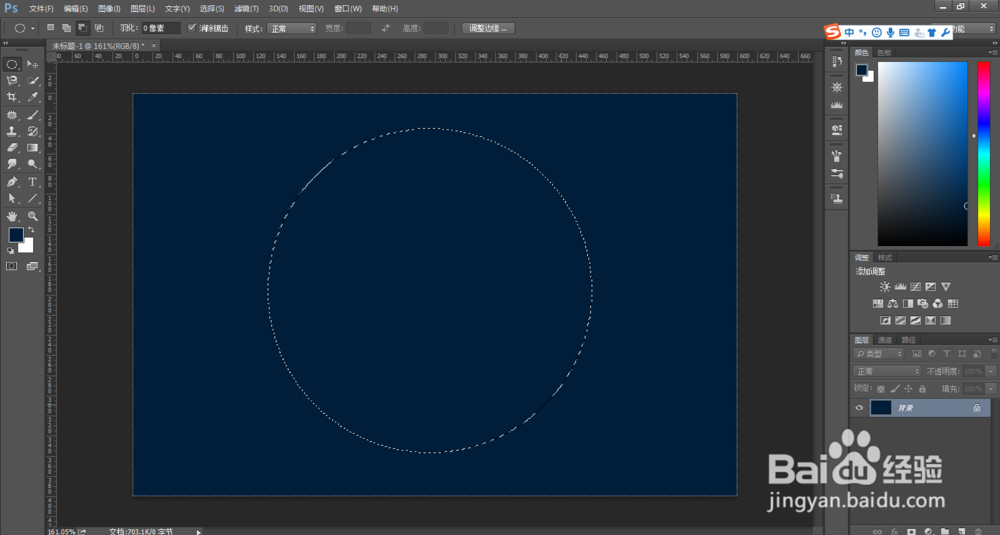
Task: Pick a color in the color field
Action: [x=922, y=154]
